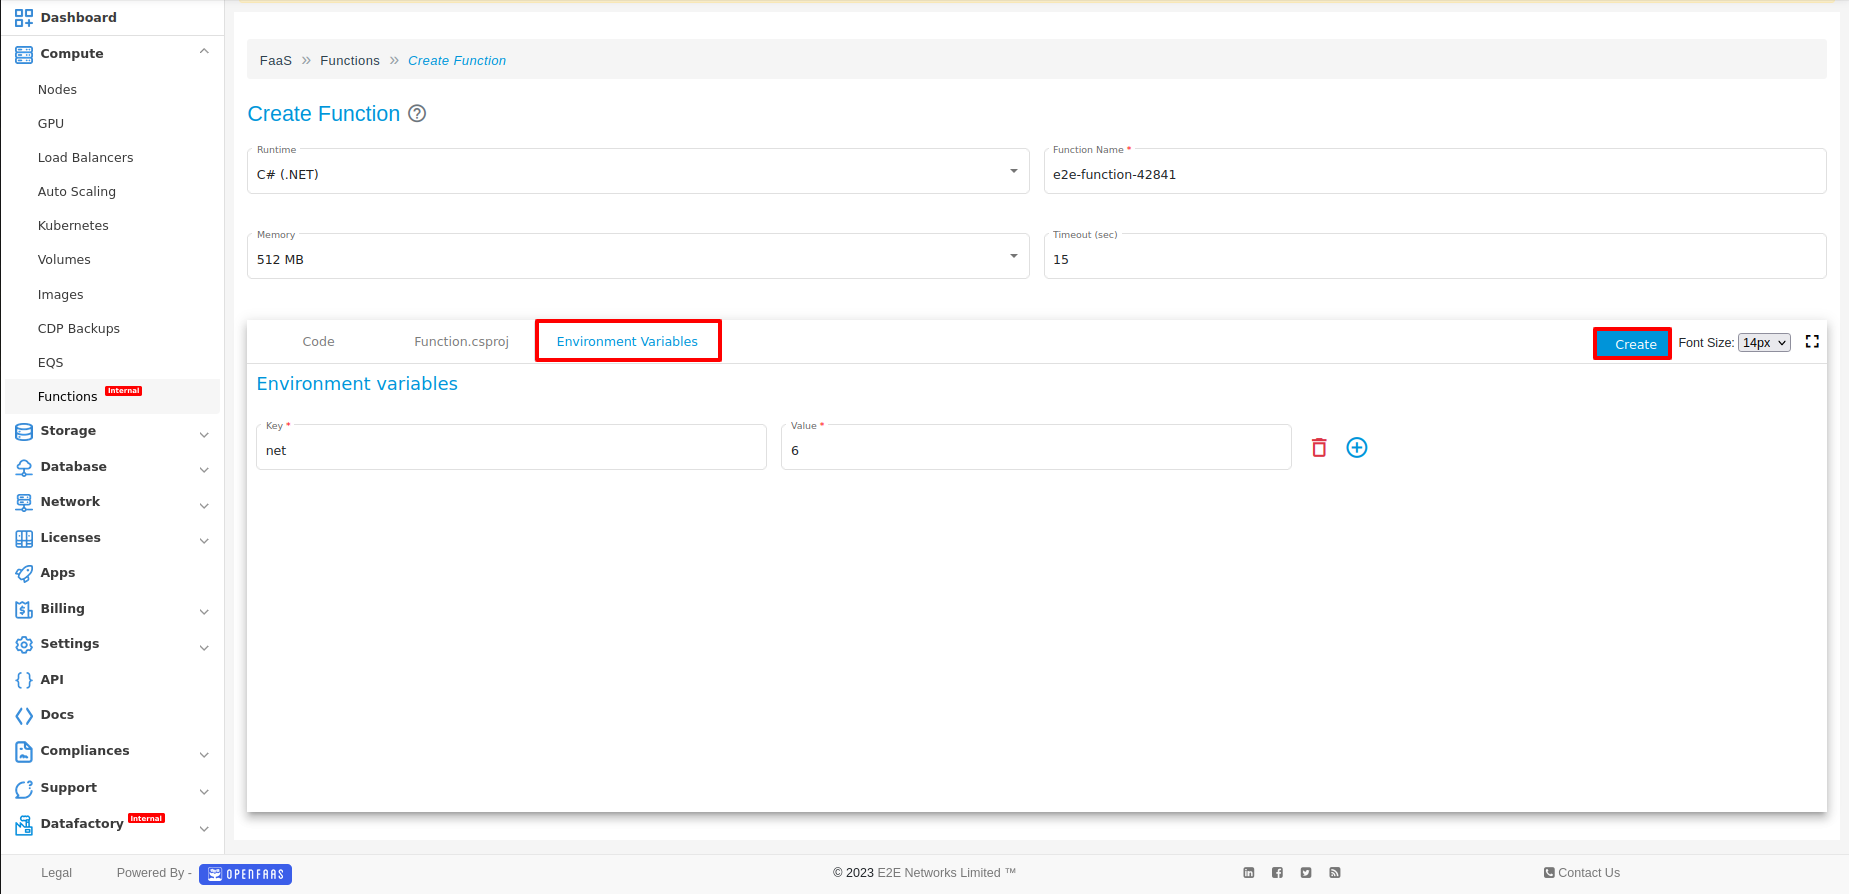Open Facebook icon in footer
The image size is (1849, 894).
(x=1278, y=873)
